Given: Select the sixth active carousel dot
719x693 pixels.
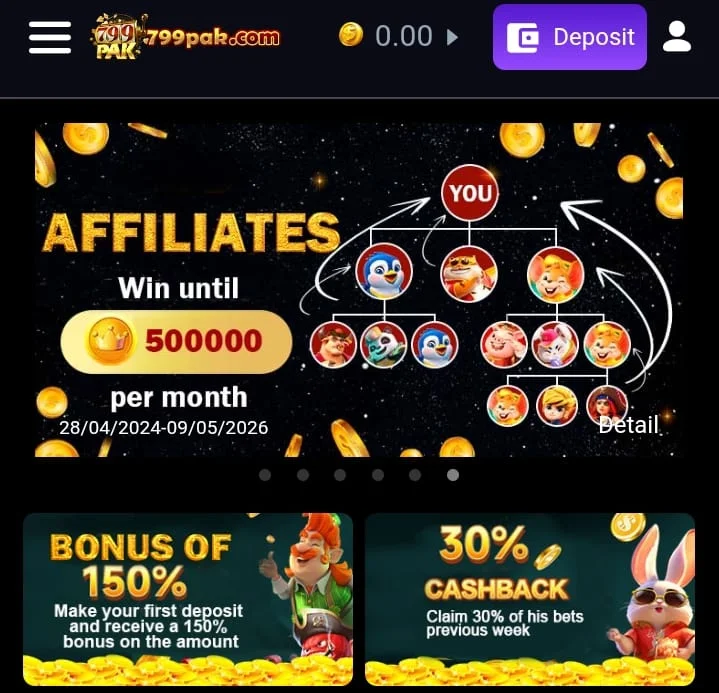Looking at the screenshot, I should [x=453, y=475].
